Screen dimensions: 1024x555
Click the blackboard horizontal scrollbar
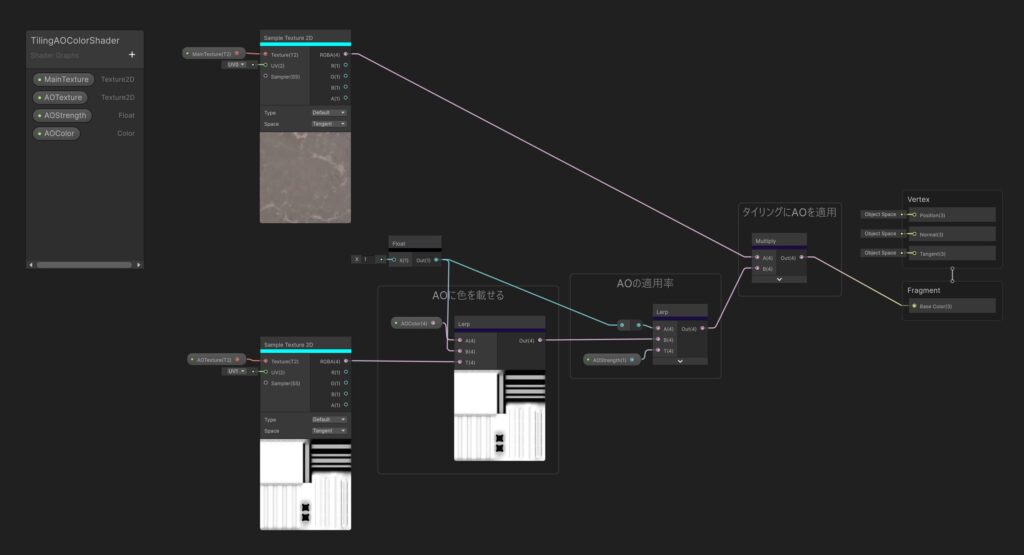tap(84, 264)
